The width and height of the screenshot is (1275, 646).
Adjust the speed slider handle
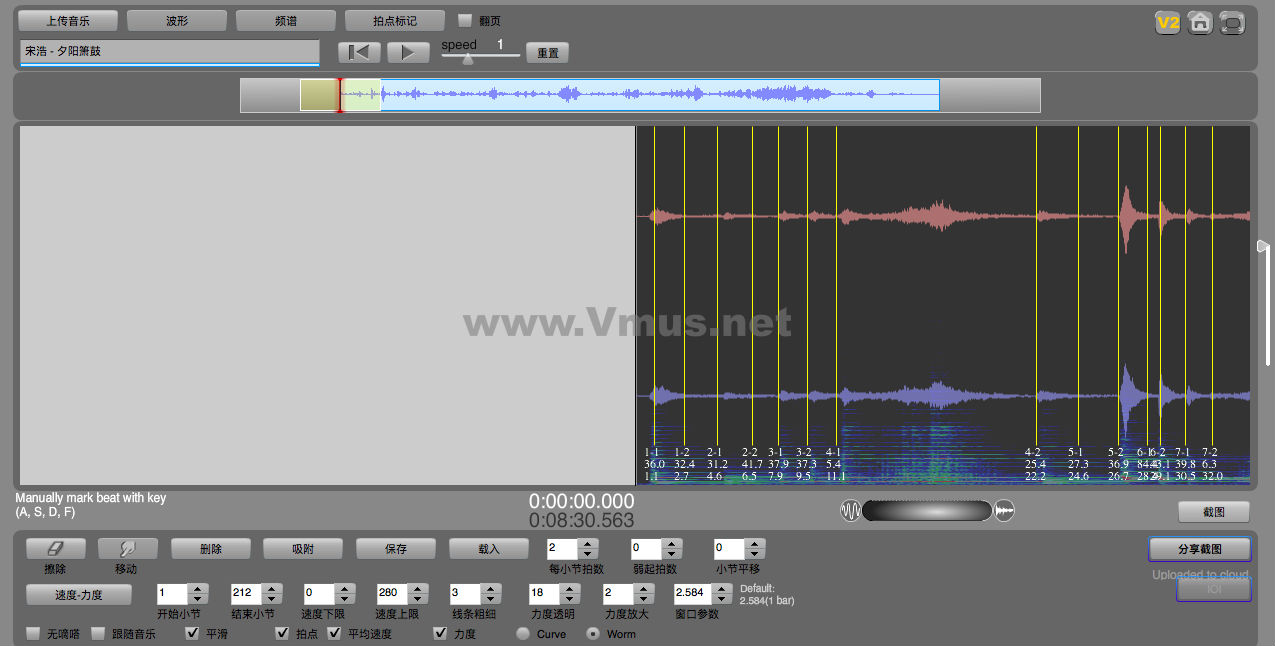[467, 59]
